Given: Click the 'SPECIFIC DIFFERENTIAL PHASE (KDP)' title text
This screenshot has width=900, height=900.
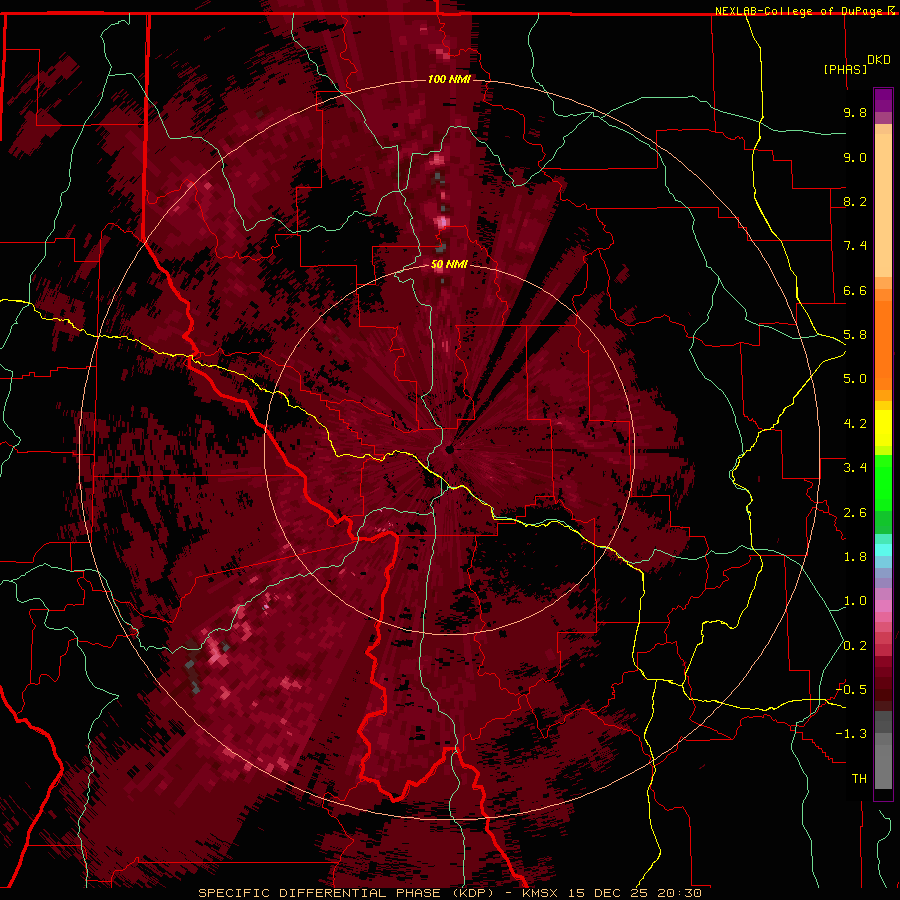Looking at the screenshot, I should [x=346, y=893].
